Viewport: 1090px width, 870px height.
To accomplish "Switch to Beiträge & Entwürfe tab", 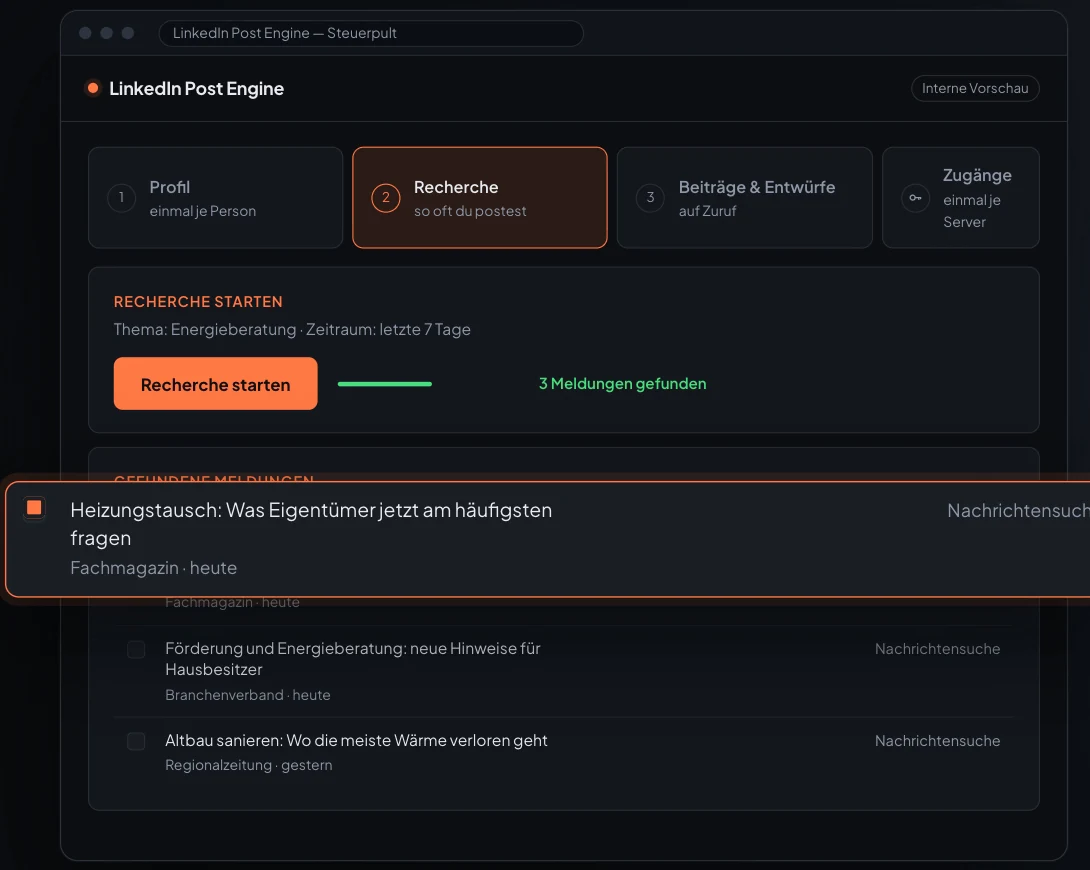I will coord(745,197).
